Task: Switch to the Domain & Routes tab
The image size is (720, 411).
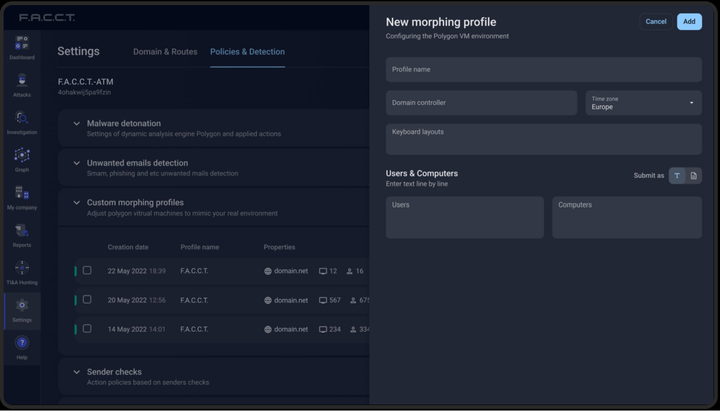Action: pyautogui.click(x=165, y=52)
